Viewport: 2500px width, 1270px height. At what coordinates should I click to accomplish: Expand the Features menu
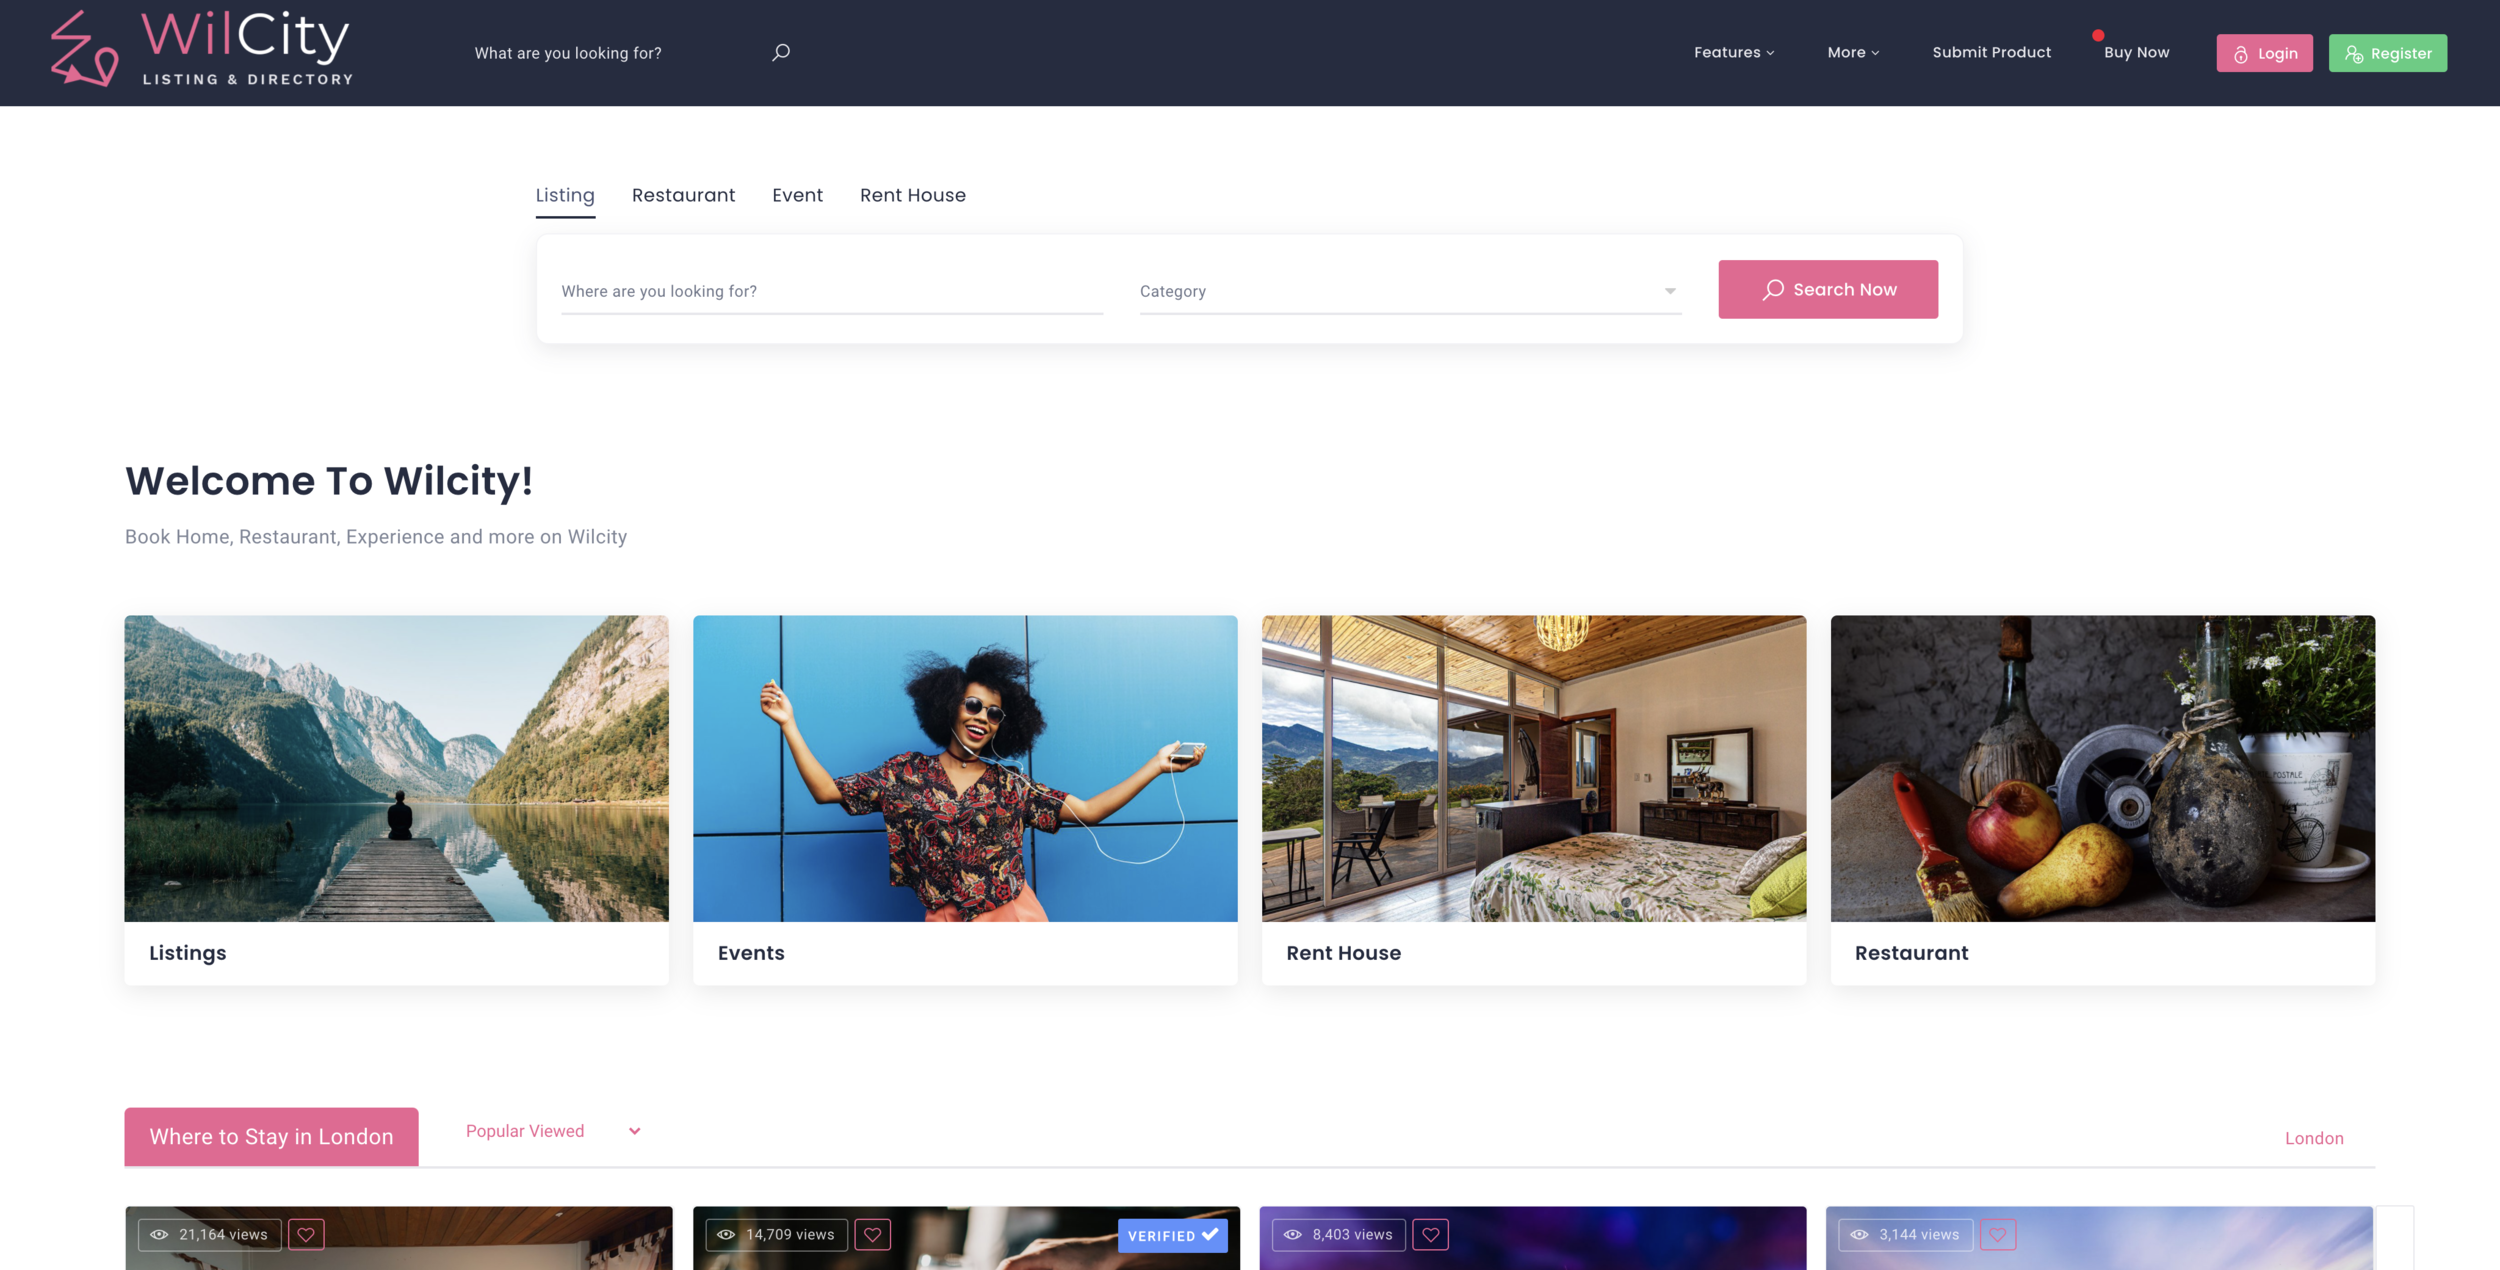(x=1734, y=52)
